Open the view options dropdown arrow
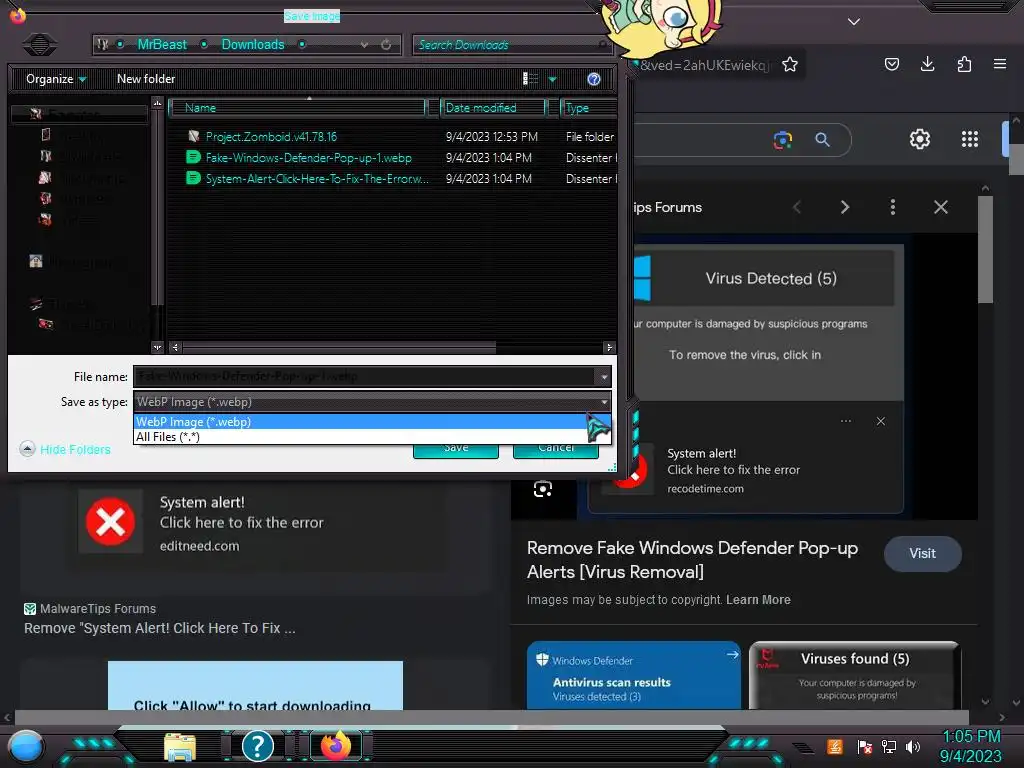 (552, 79)
